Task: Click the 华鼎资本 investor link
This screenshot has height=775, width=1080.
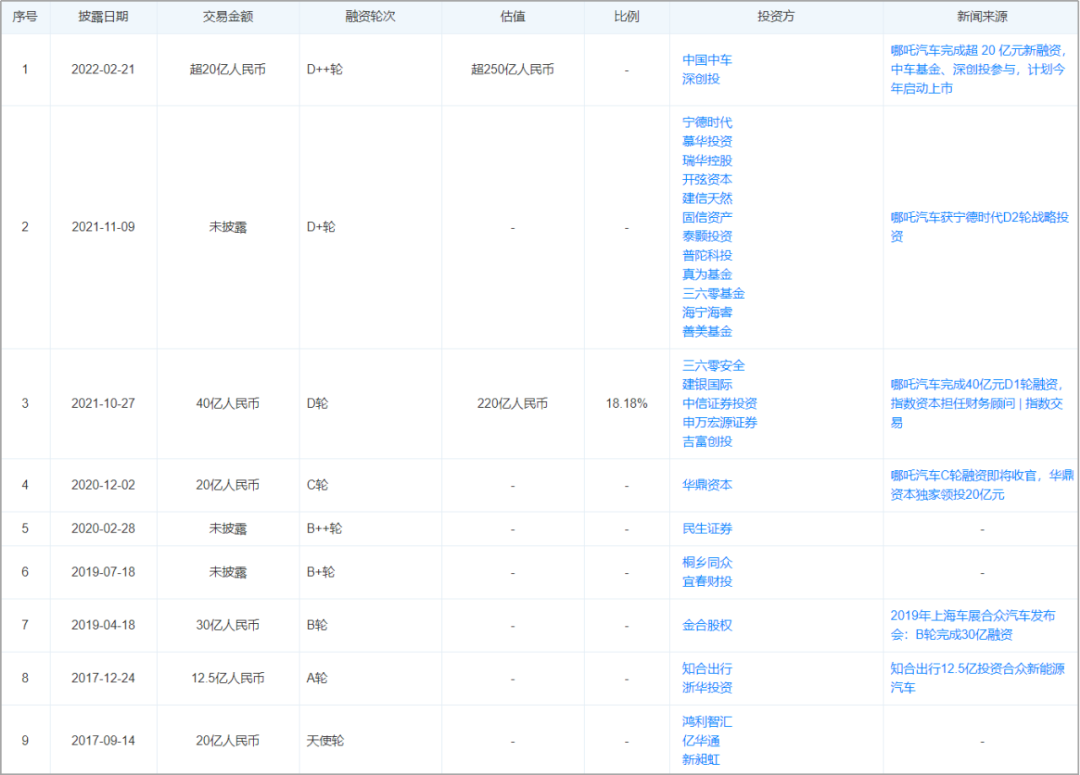Action: (x=707, y=485)
